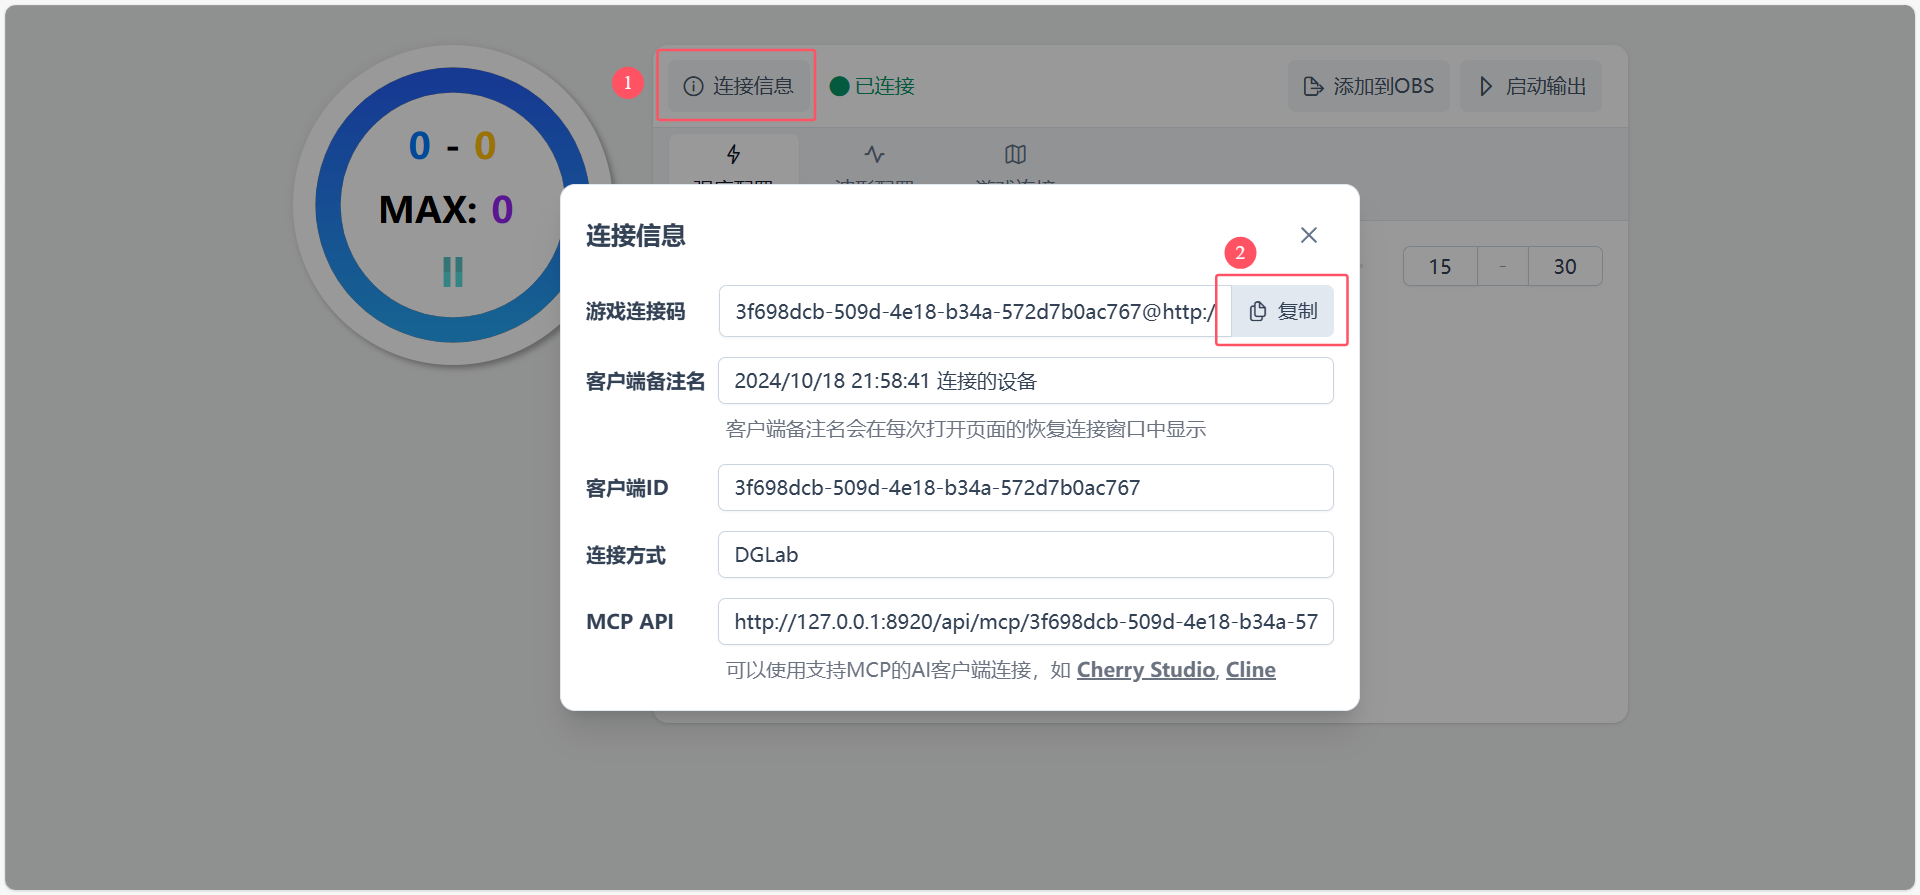Screen dimensions: 1920x895
Task: Open the Cline link
Action: pyautogui.click(x=1251, y=670)
